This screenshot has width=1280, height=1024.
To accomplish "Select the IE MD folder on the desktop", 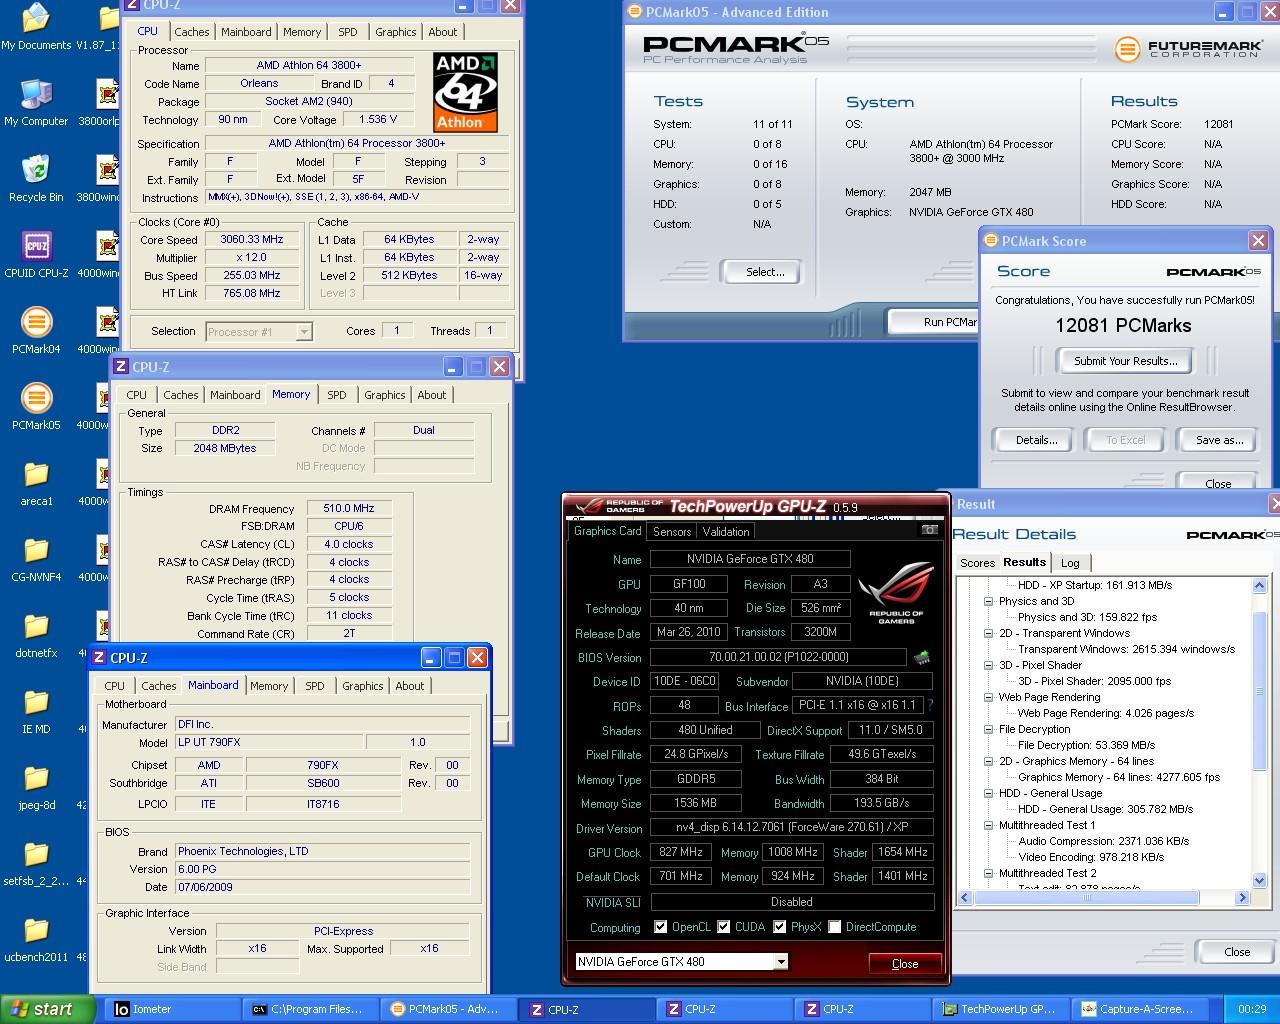I will (x=36, y=710).
